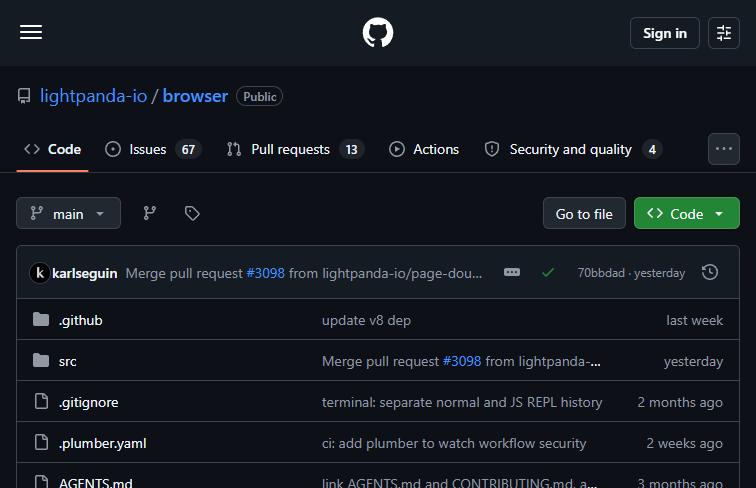Open the main branch dropdown
This screenshot has height=488, width=756.
tap(68, 213)
